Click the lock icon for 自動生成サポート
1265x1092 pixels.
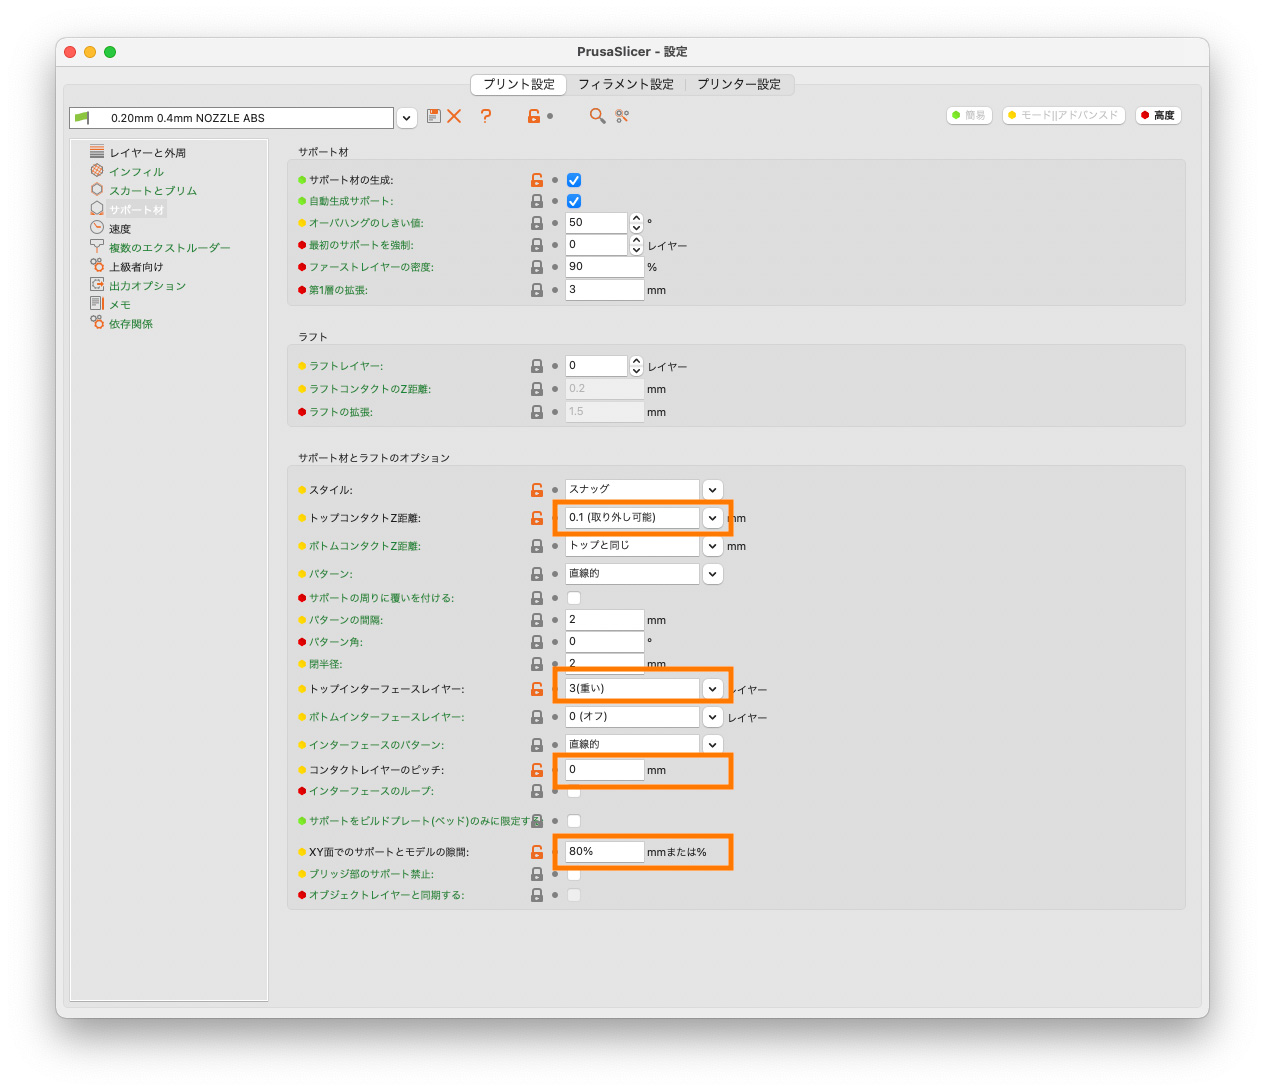point(537,201)
